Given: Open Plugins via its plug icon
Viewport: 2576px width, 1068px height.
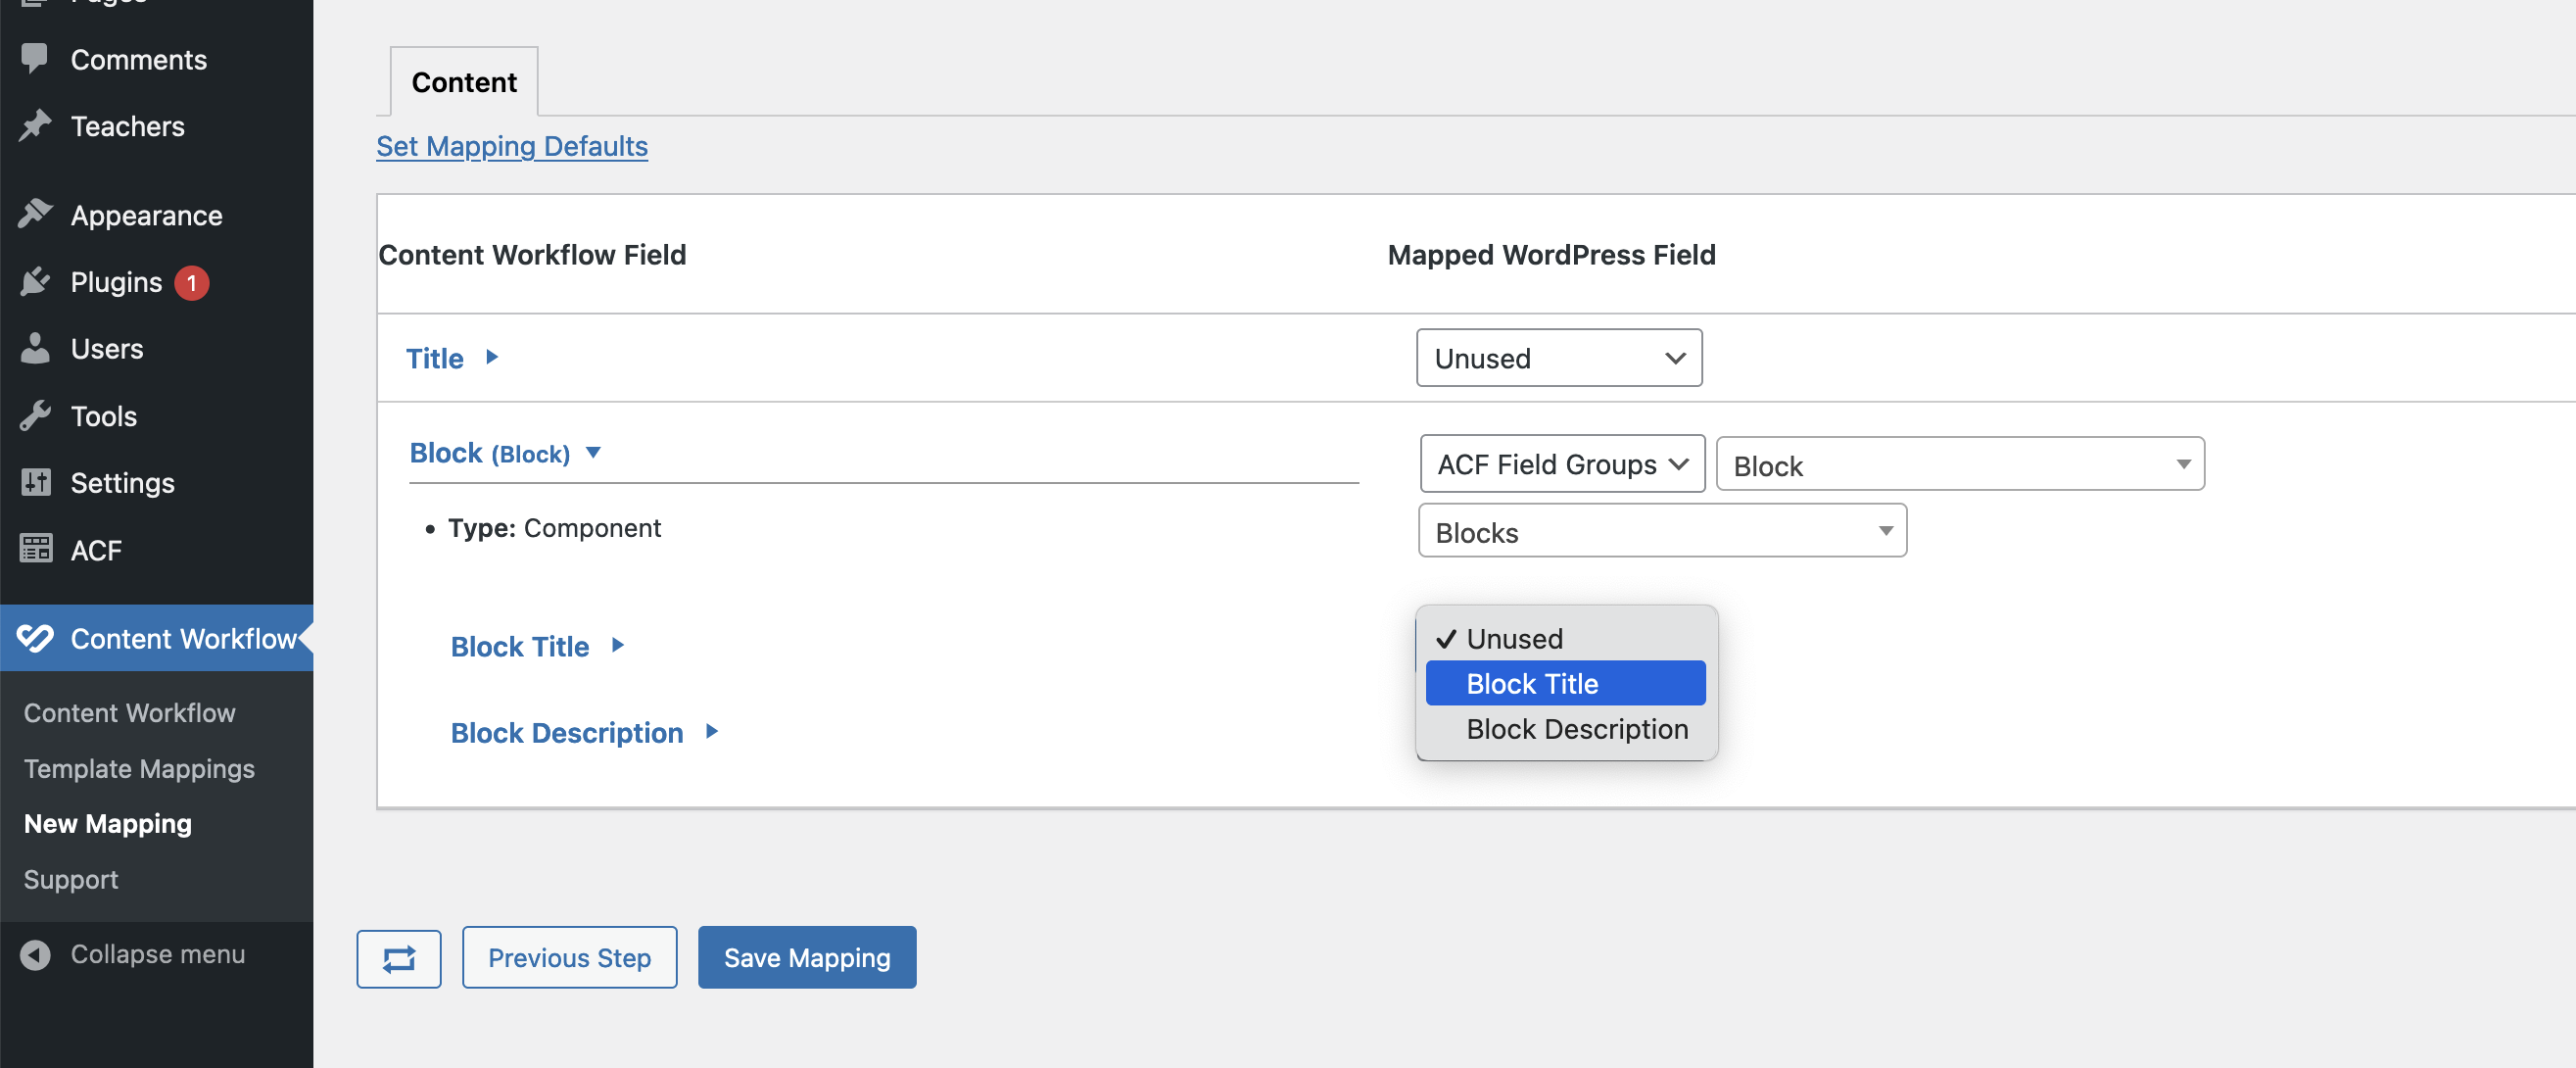Looking at the screenshot, I should tap(36, 281).
